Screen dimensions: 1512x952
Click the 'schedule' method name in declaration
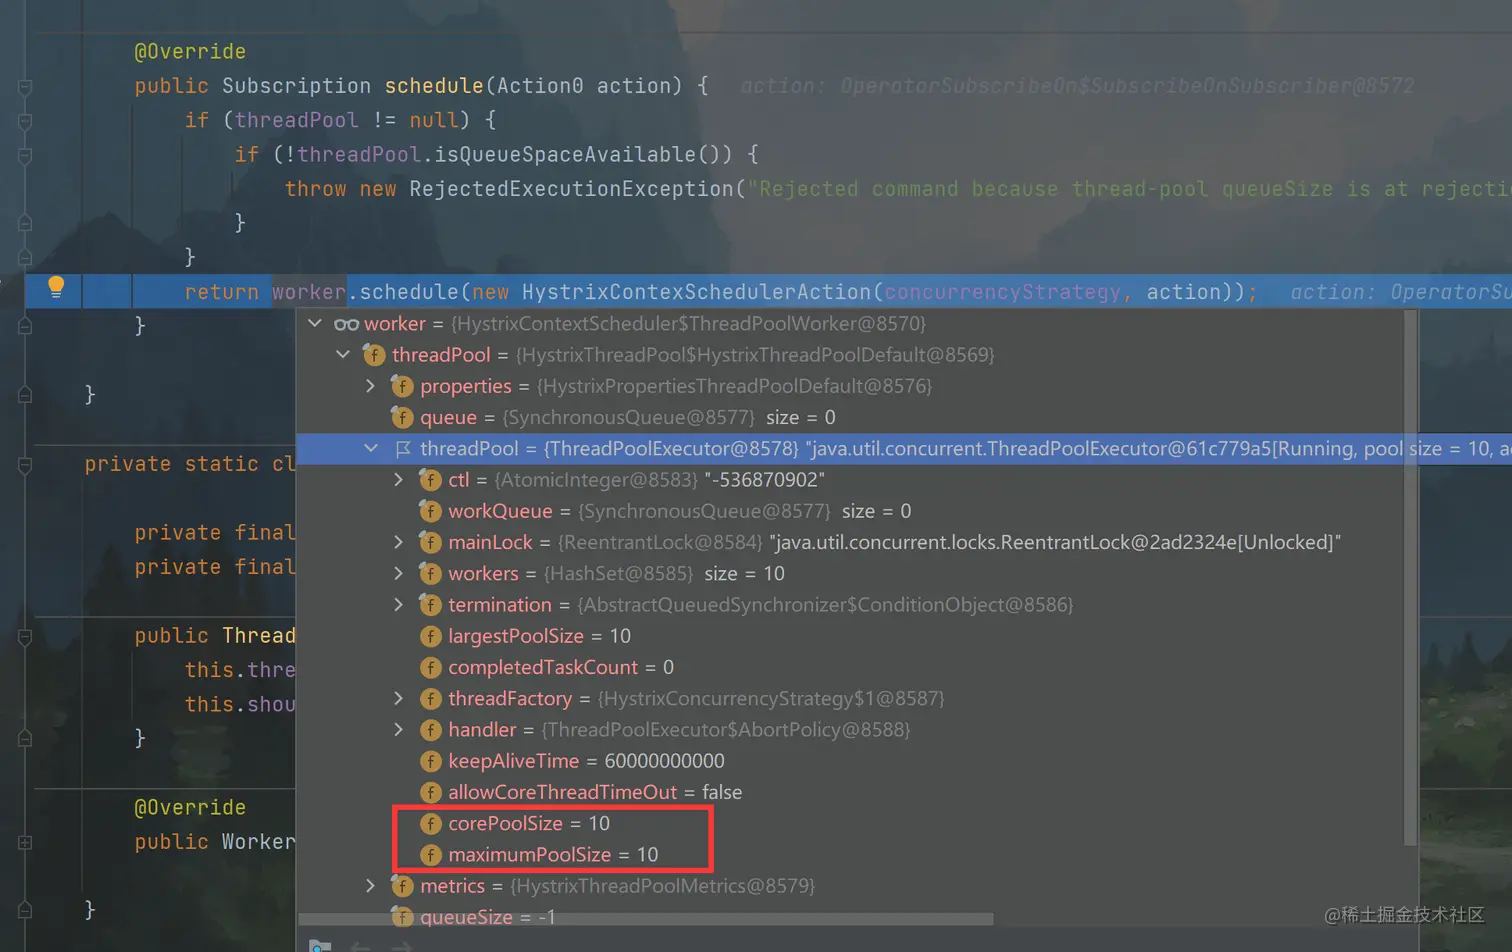tap(434, 86)
